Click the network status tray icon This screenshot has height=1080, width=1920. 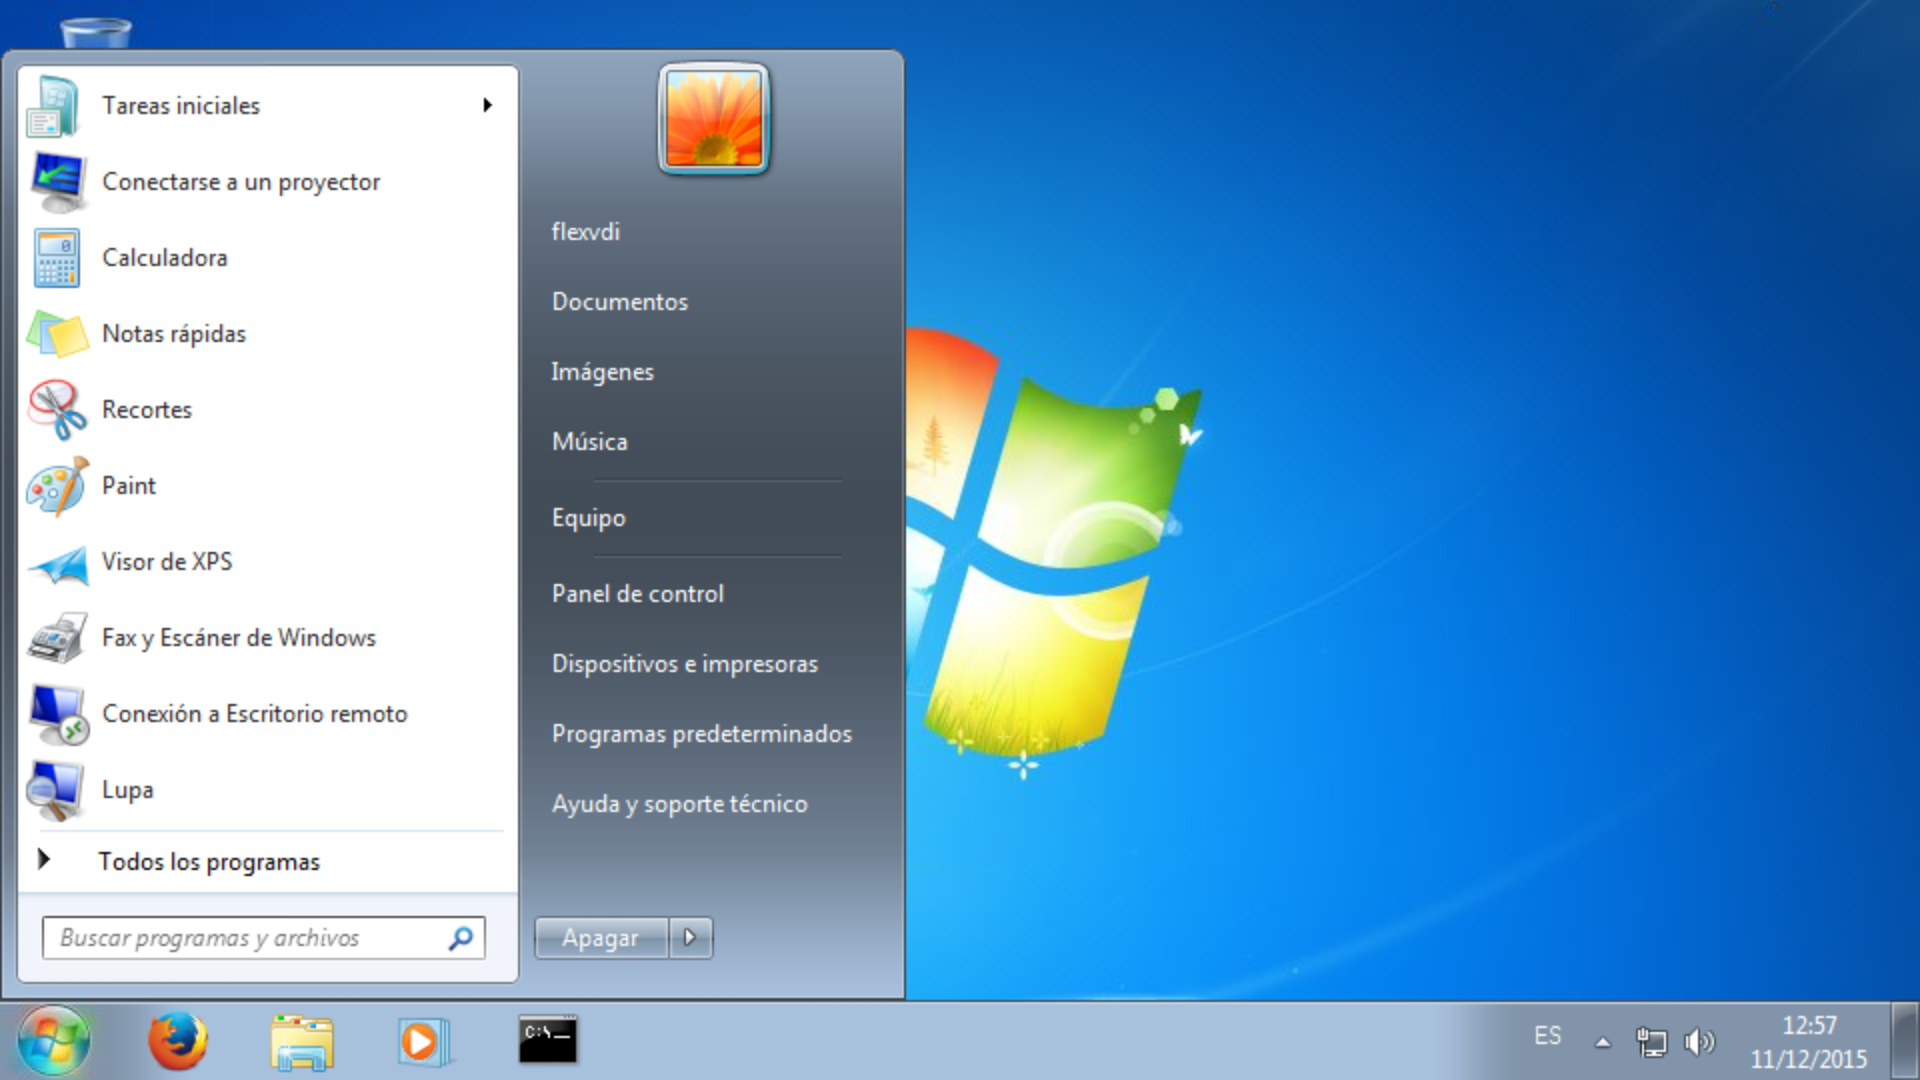pos(1651,1042)
